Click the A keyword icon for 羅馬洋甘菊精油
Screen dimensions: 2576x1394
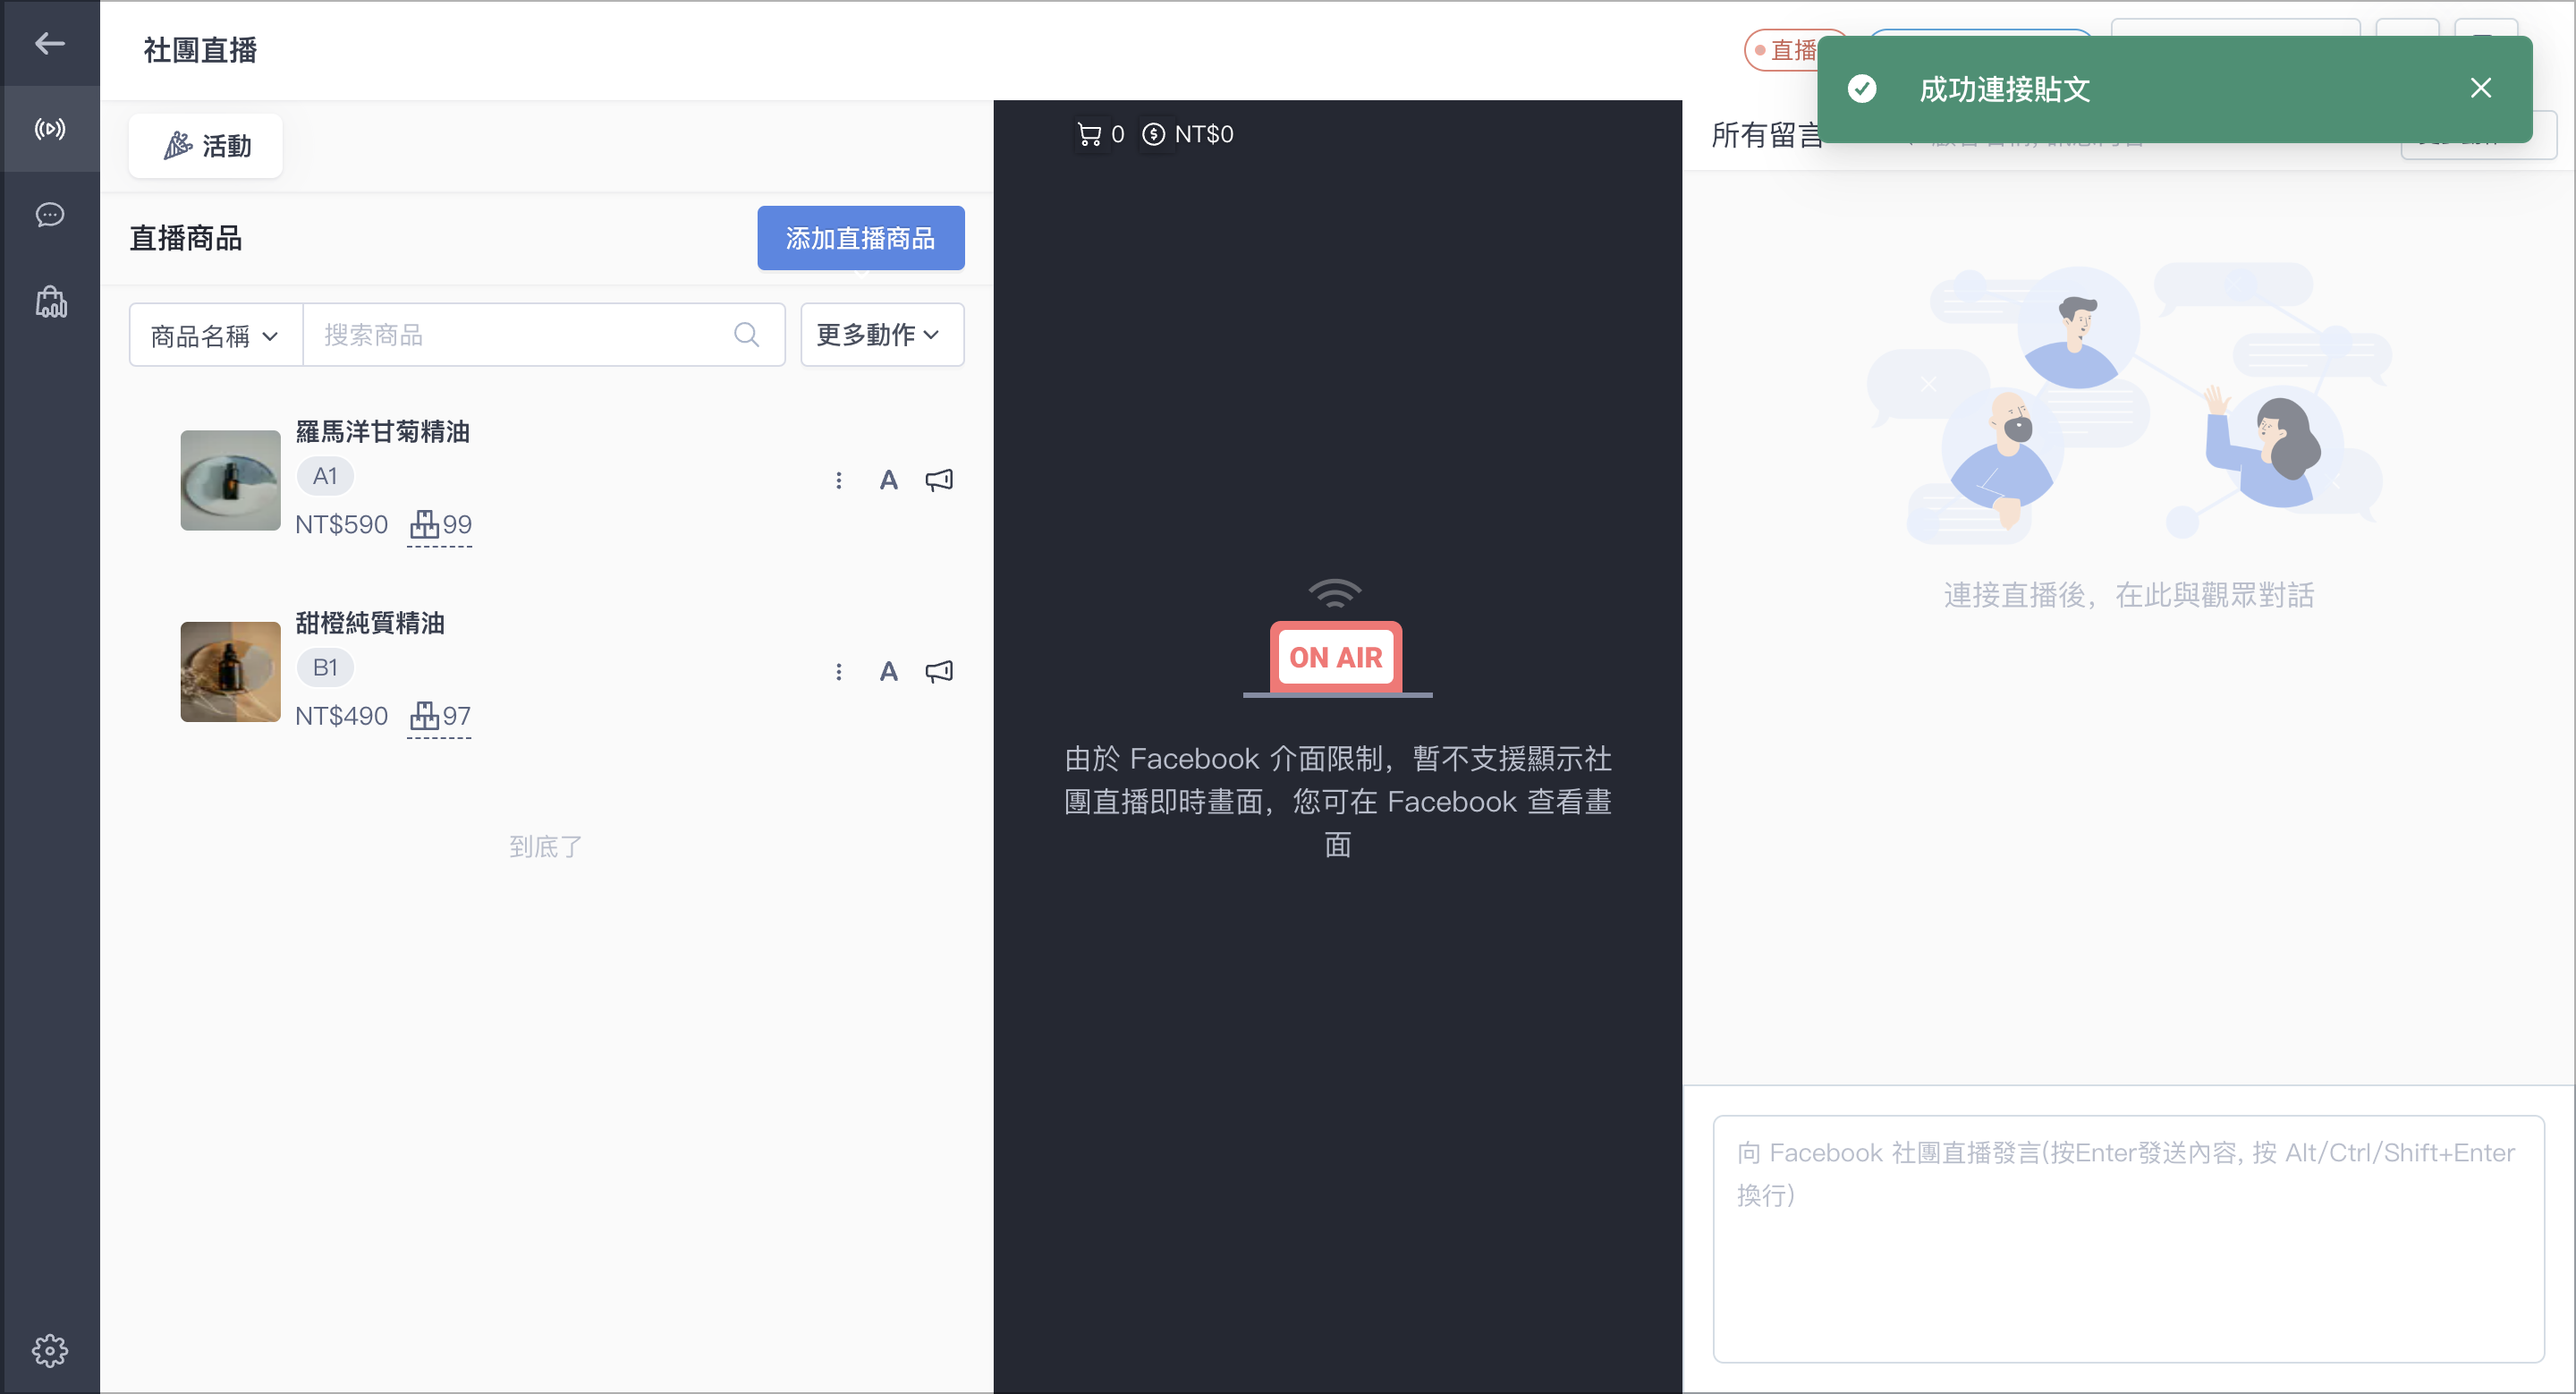[888, 481]
